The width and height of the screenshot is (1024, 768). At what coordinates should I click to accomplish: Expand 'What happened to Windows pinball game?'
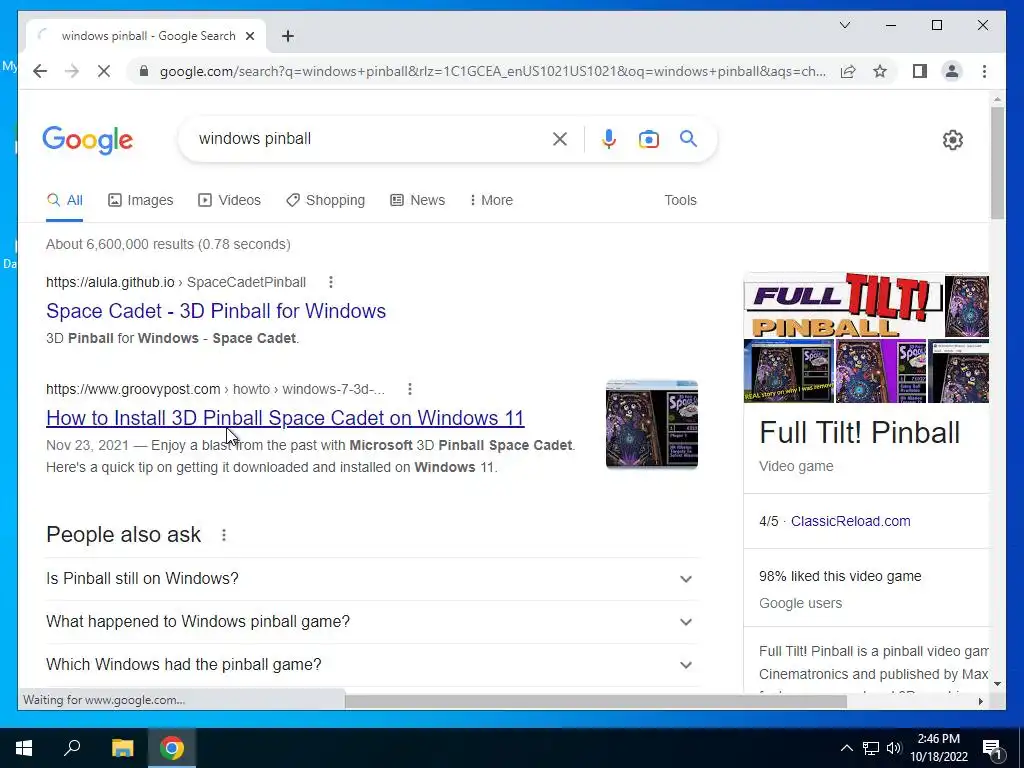tap(370, 622)
